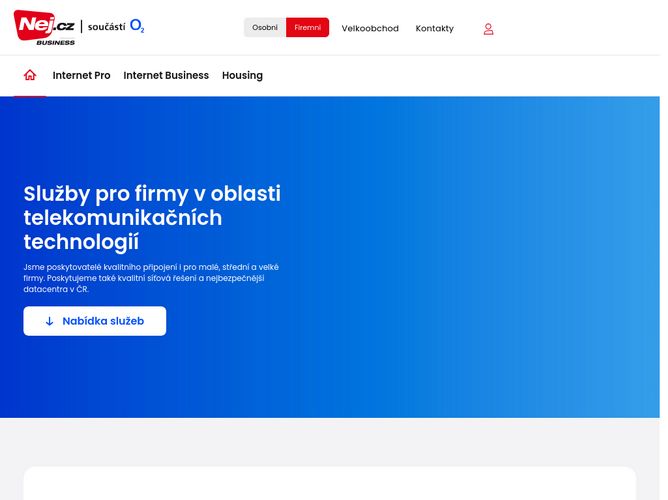The width and height of the screenshot is (668, 500).
Task: Open Internet Pro menu item
Action: point(81,75)
